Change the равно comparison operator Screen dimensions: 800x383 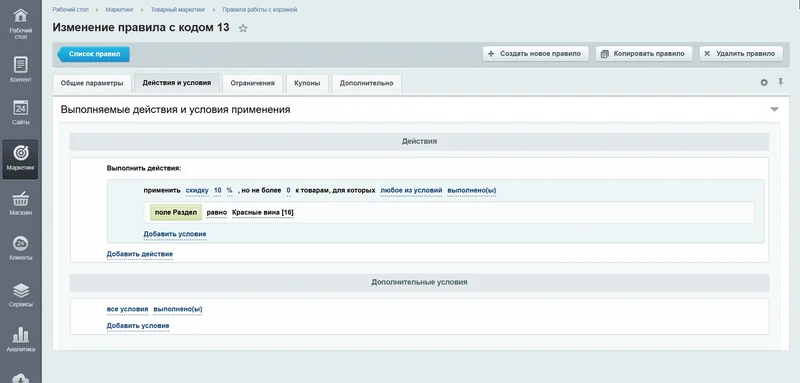216,213
